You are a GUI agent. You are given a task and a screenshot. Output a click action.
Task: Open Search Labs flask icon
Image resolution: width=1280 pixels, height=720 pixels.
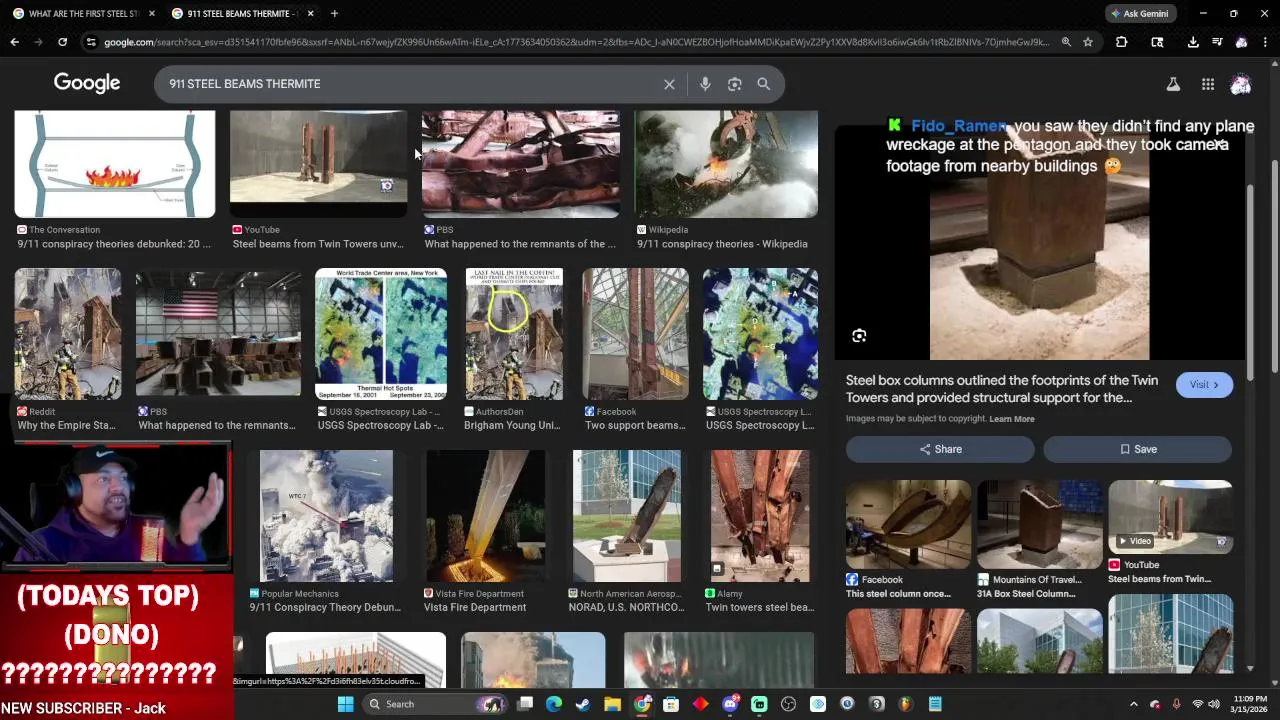[x=1173, y=84]
